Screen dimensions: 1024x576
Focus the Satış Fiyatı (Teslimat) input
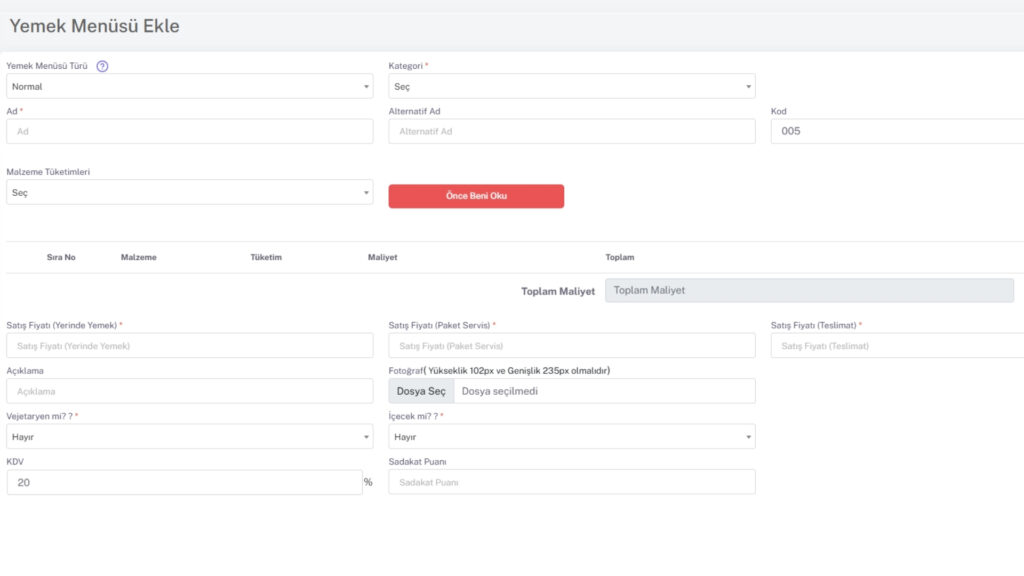897,345
